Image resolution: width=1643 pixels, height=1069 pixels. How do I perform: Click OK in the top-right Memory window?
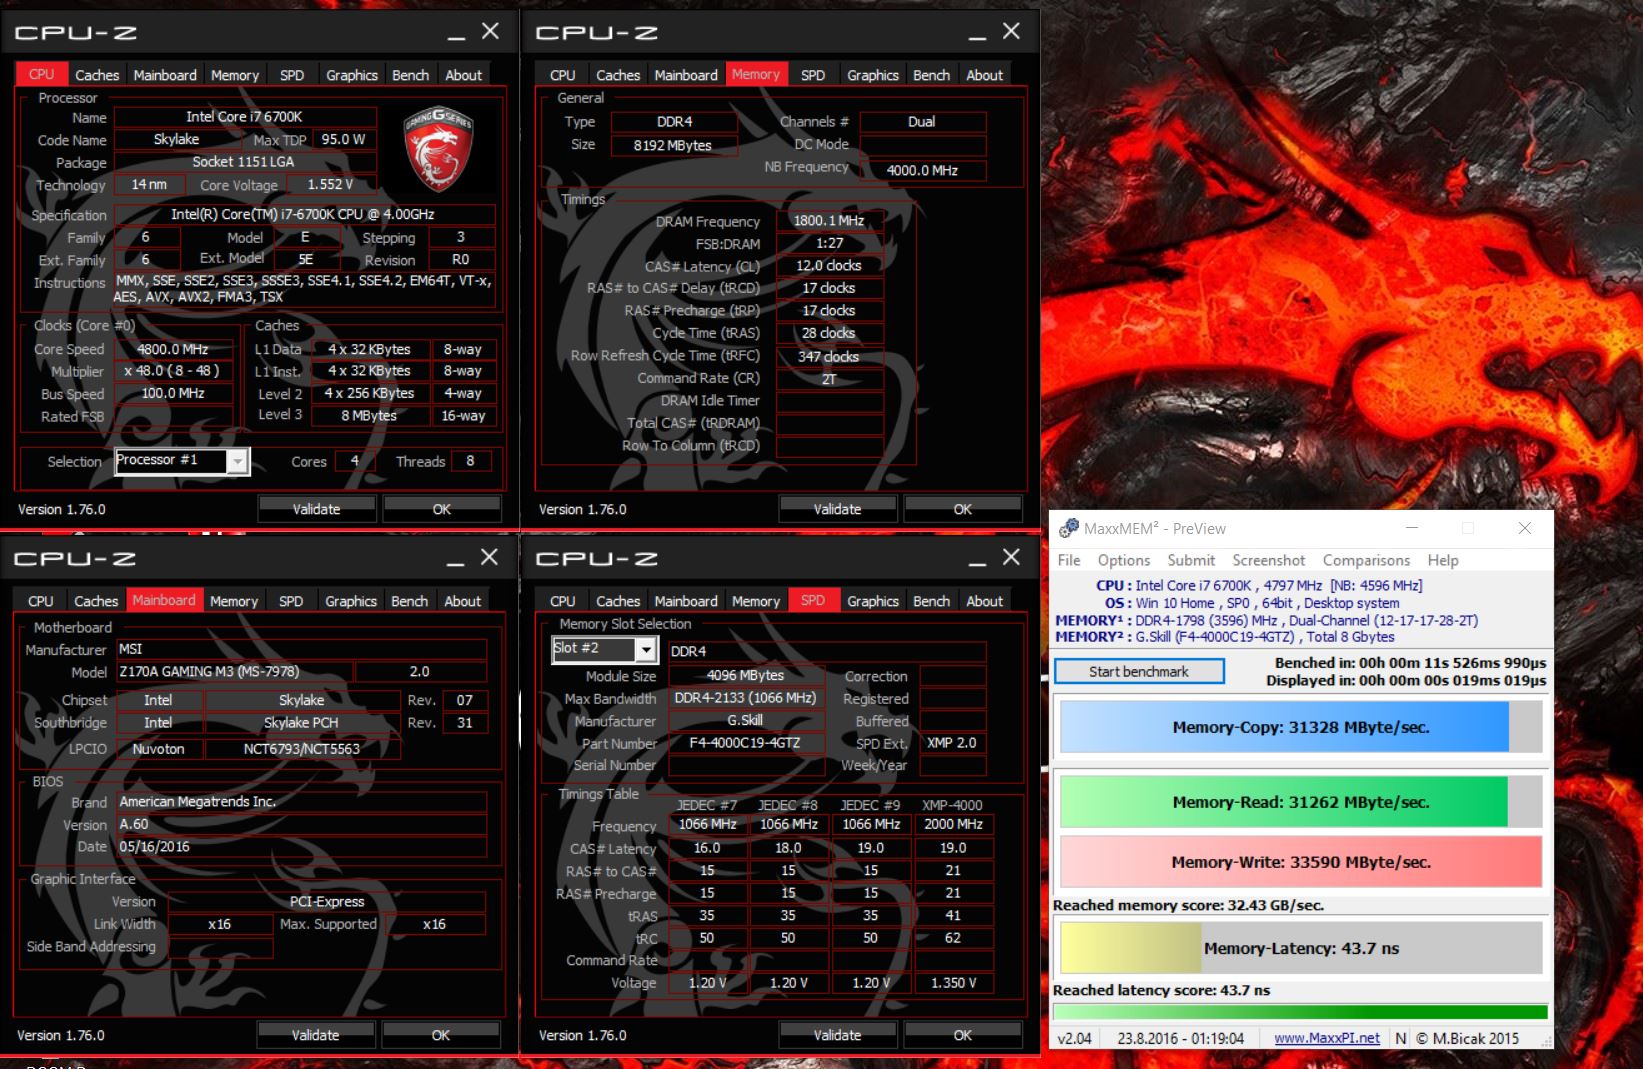(963, 509)
